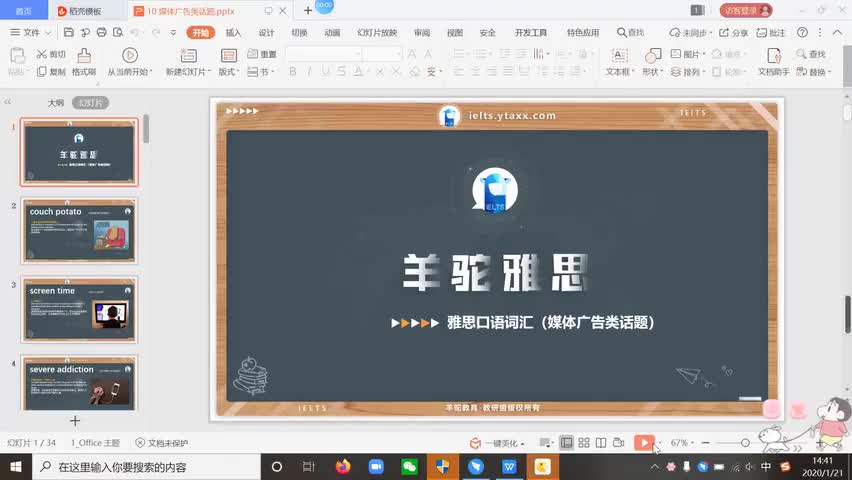Expand the File (文件) menu dropdown arrow
This screenshot has width=852, height=480.
[48, 33]
